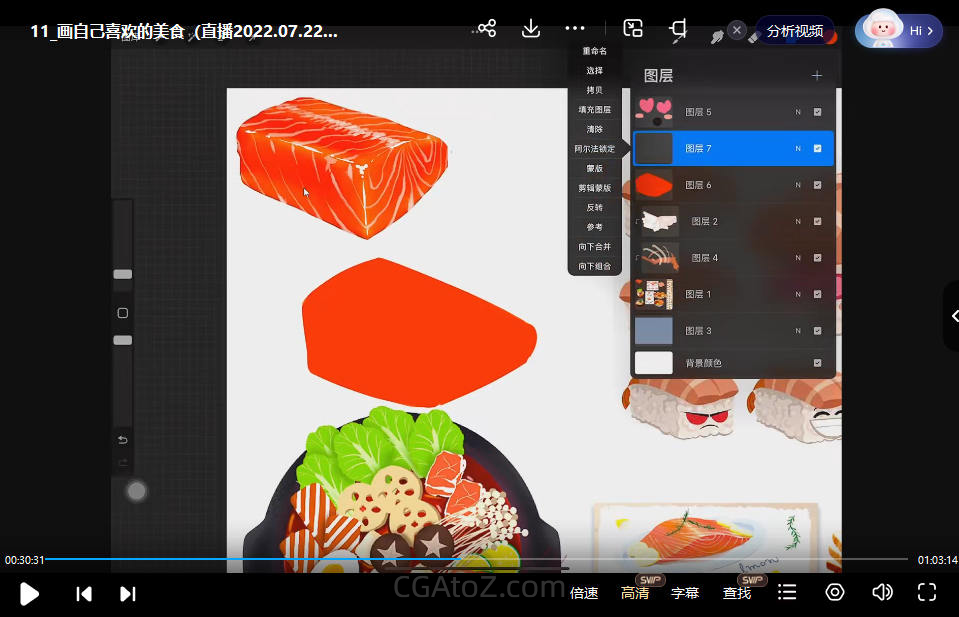Screen dimensions: 959x617
Task: Open the playlist list icon
Action: click(x=787, y=592)
